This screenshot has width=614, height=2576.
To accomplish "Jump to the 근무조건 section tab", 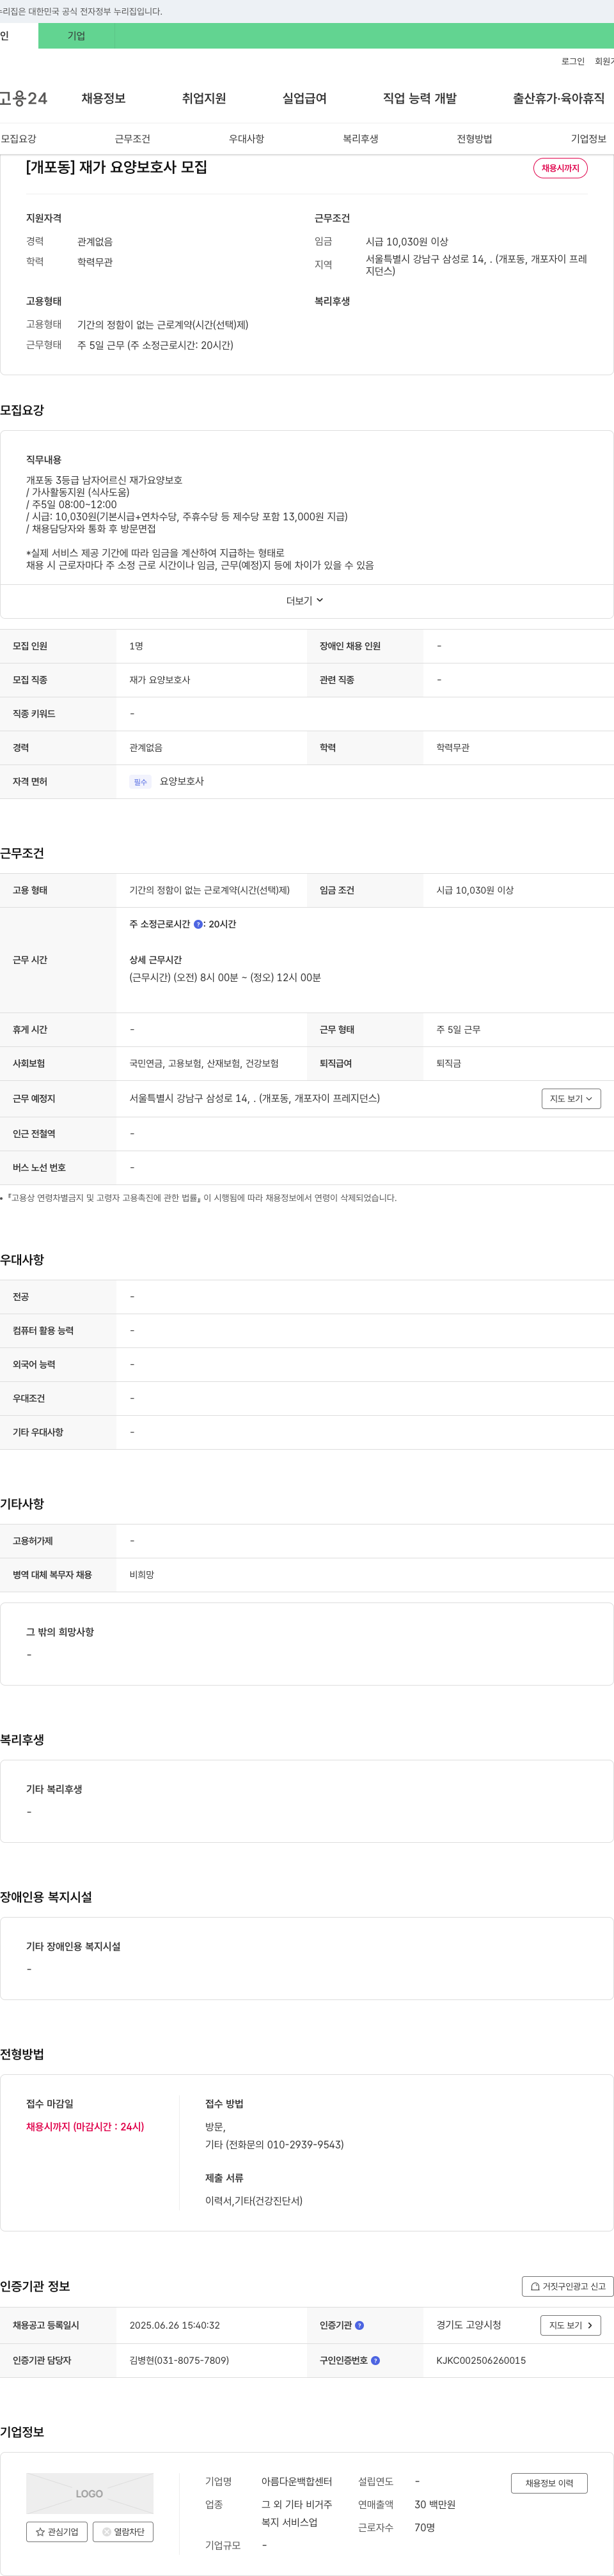I will click(132, 139).
